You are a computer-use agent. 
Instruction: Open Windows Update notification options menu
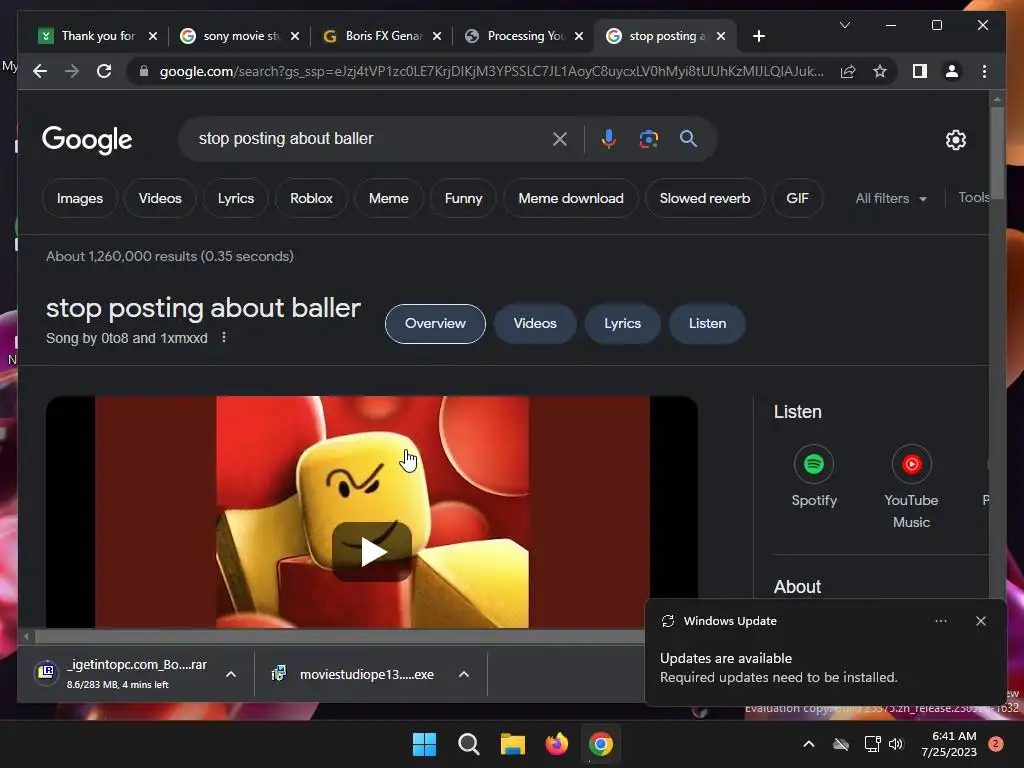[941, 621]
